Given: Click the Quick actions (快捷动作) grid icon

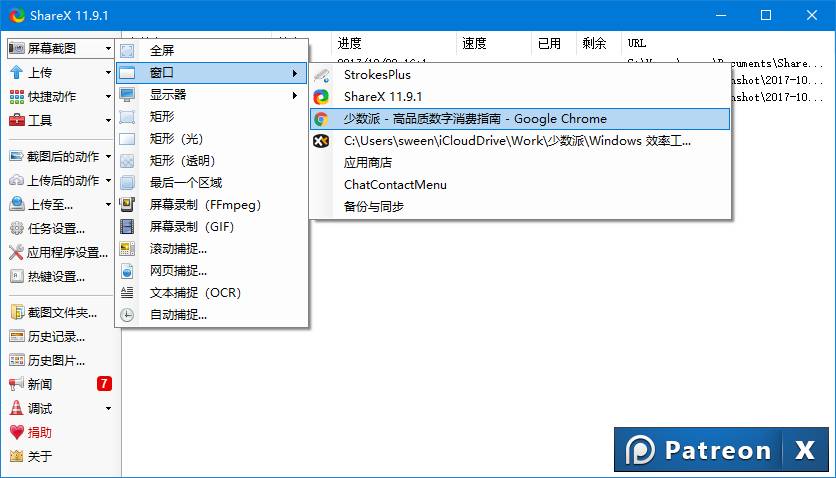Looking at the screenshot, I should click(x=17, y=96).
